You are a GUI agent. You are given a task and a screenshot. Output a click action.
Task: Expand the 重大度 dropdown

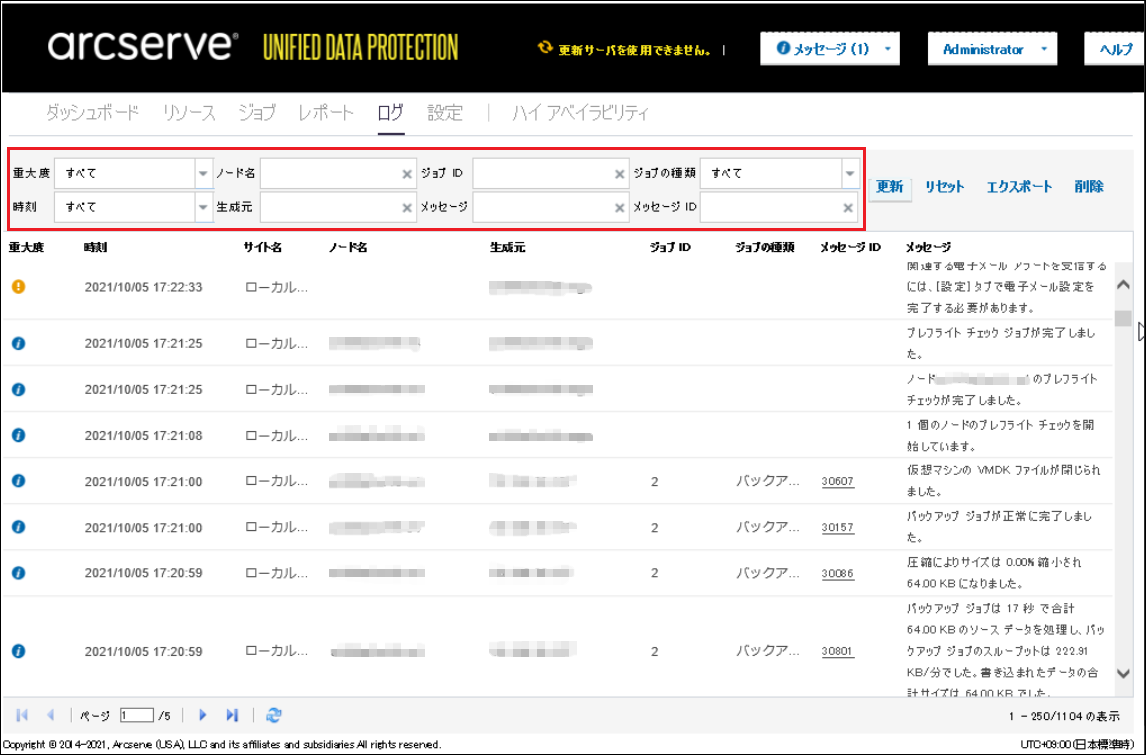[x=203, y=174]
